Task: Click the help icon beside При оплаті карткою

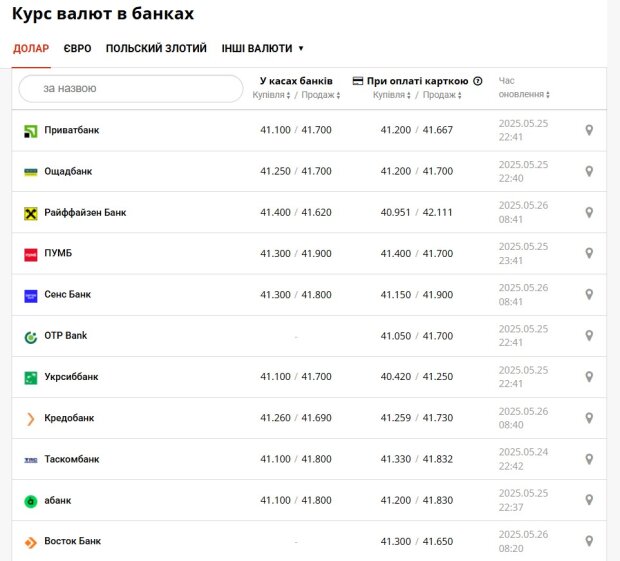Action: click(478, 81)
